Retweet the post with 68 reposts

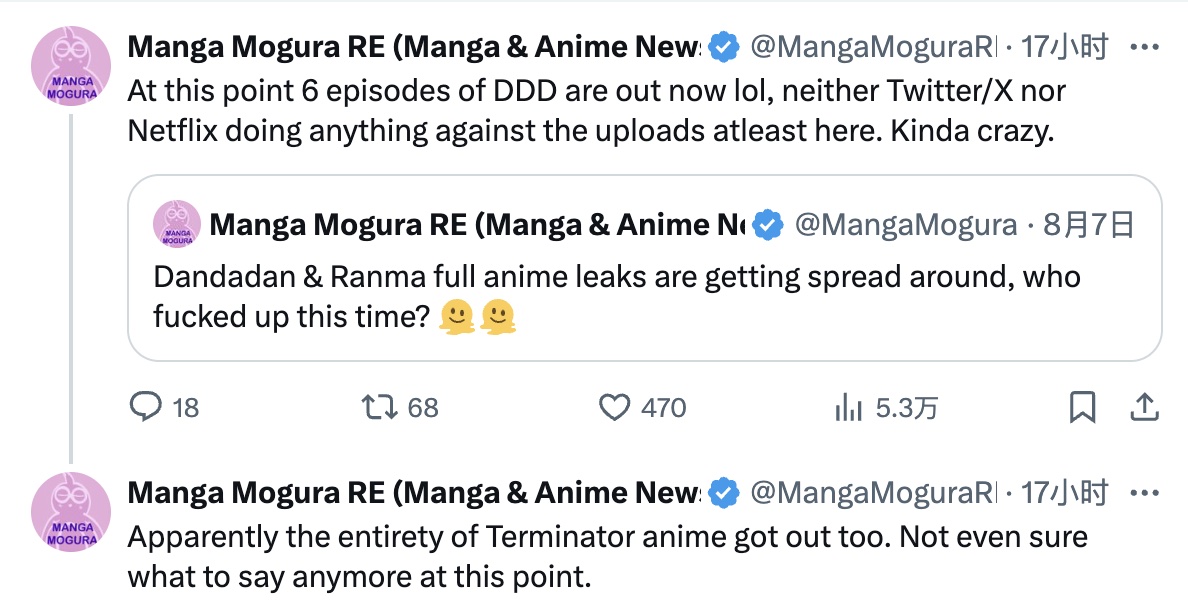pyautogui.click(x=380, y=407)
